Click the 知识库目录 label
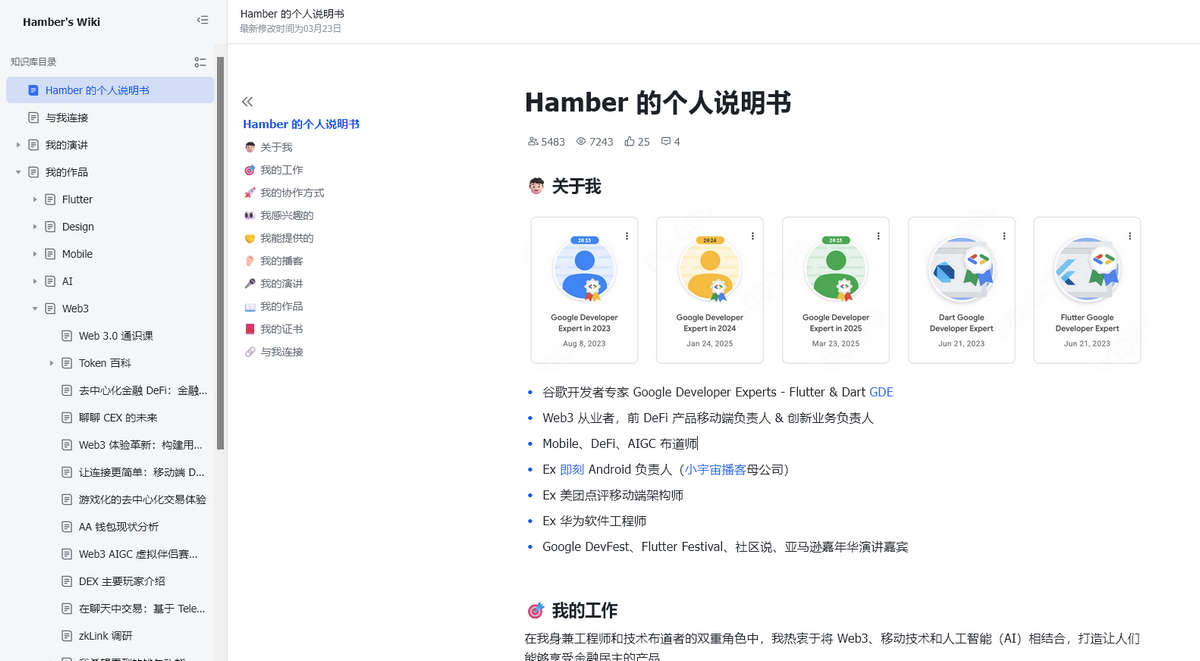Image resolution: width=1200 pixels, height=661 pixels. [x=33, y=62]
